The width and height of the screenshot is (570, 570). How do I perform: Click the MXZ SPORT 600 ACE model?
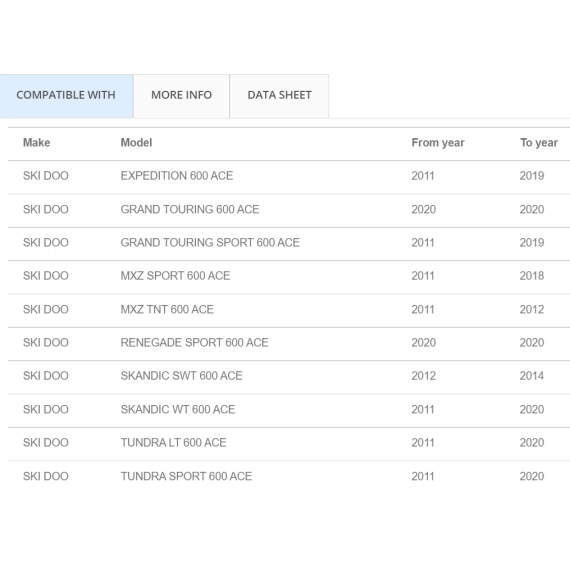(175, 276)
